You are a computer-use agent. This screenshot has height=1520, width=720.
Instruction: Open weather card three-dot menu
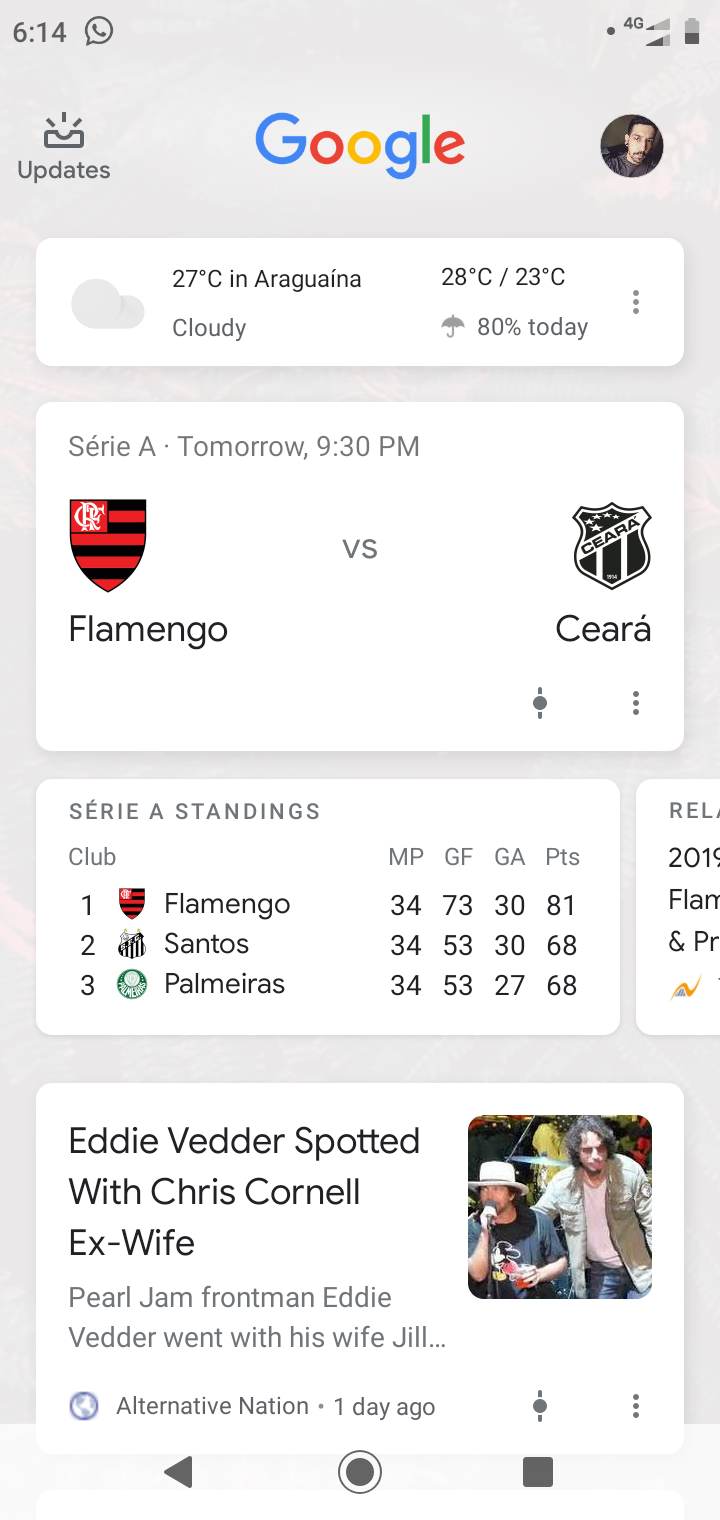click(635, 302)
